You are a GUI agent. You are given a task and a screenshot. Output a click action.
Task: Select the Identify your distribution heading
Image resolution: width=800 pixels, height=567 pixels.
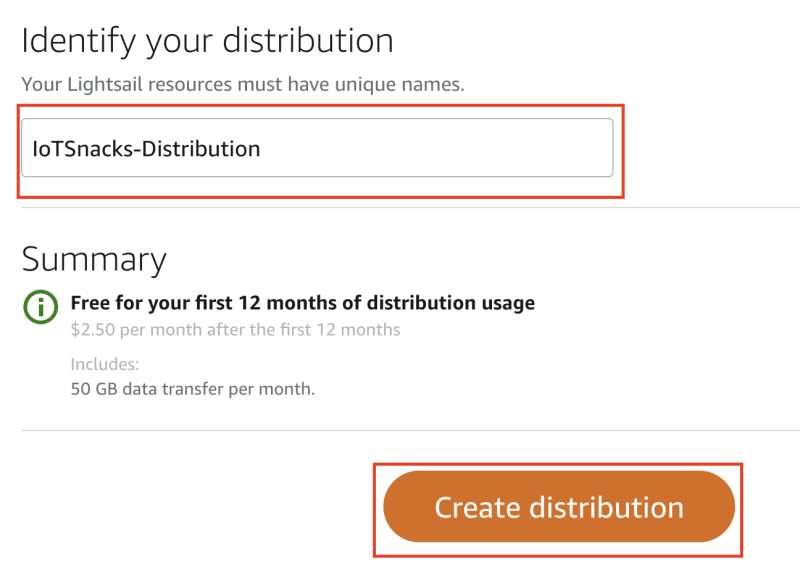[207, 41]
